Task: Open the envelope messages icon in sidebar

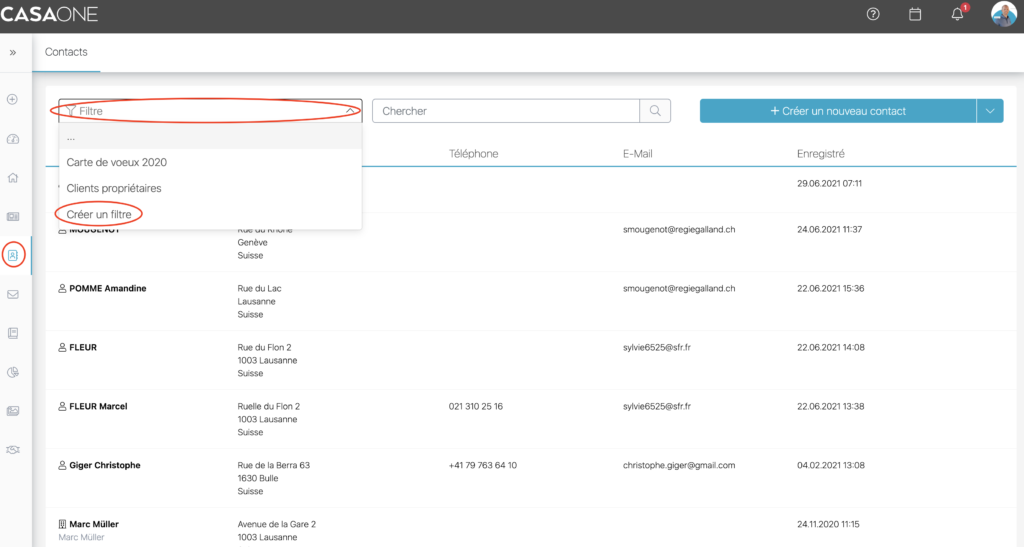Action: coord(13,294)
